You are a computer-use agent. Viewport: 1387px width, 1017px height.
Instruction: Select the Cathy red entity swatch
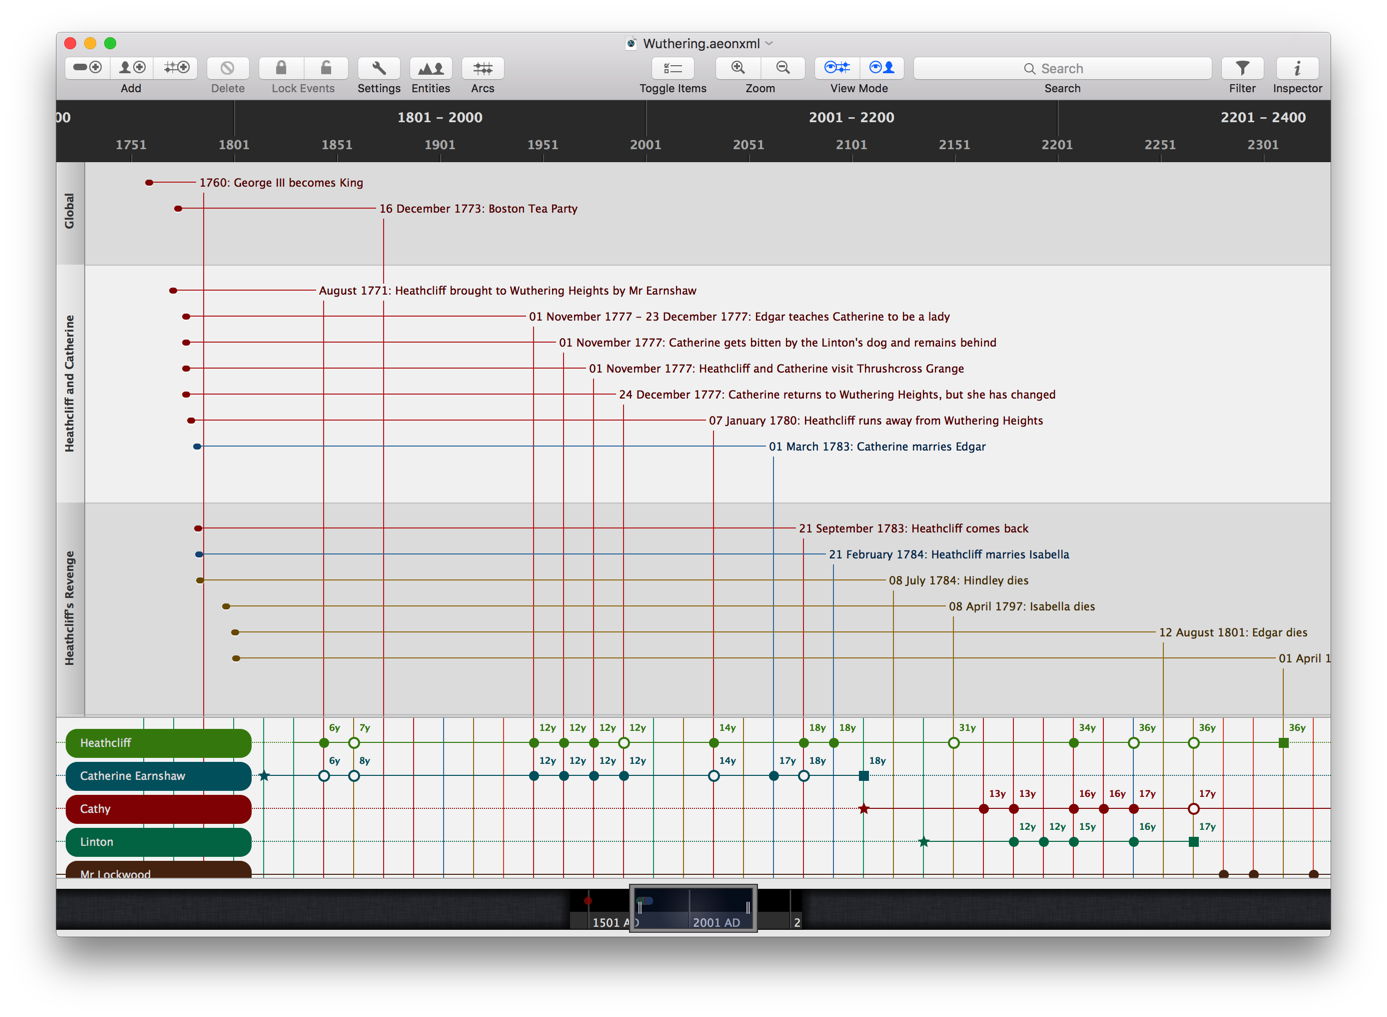click(158, 809)
